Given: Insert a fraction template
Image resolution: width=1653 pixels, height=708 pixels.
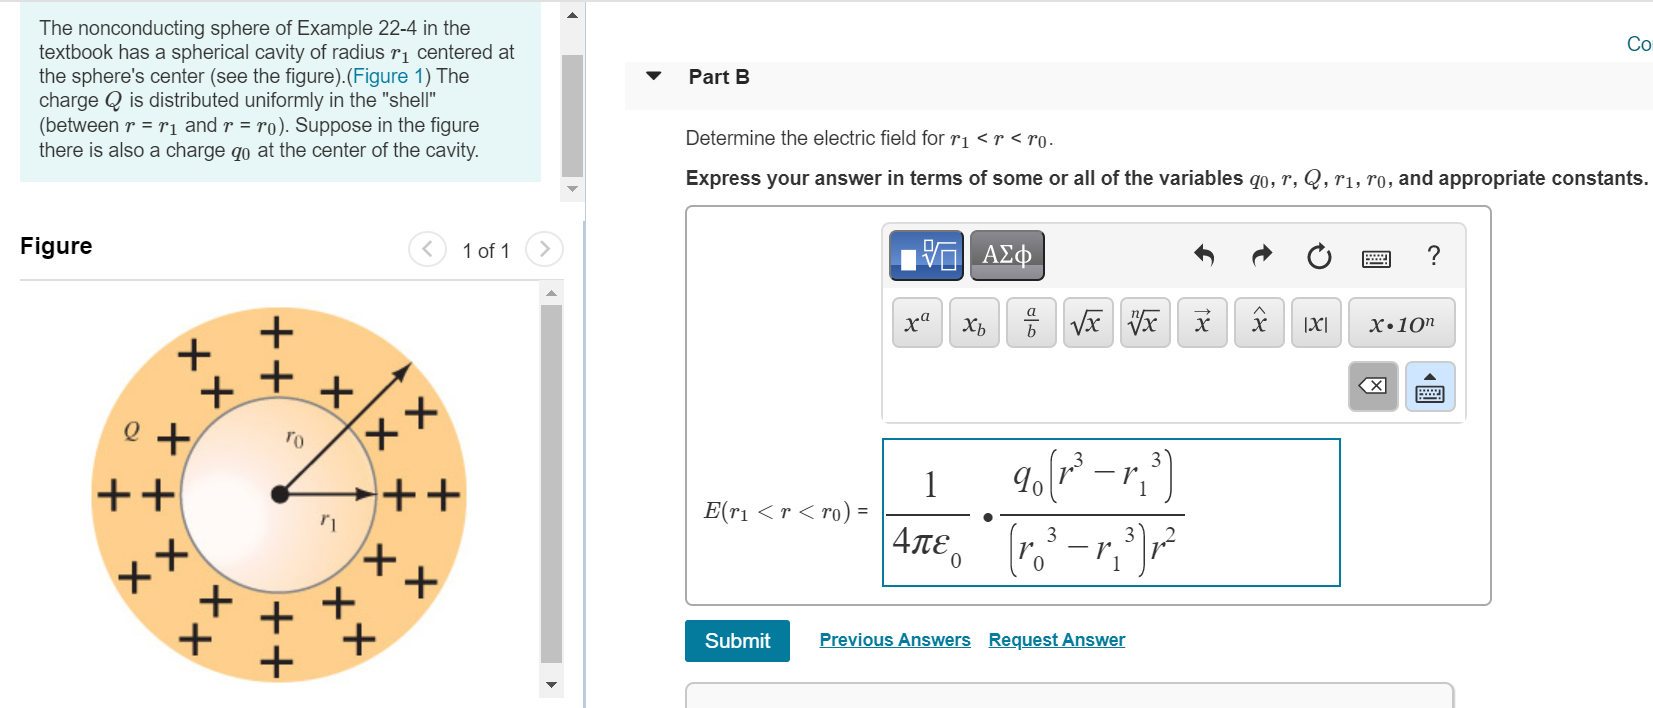Looking at the screenshot, I should click(1030, 322).
